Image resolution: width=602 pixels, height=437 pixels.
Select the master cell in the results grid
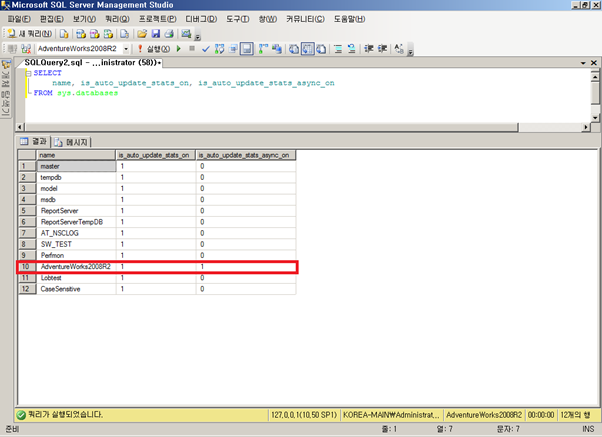76,166
